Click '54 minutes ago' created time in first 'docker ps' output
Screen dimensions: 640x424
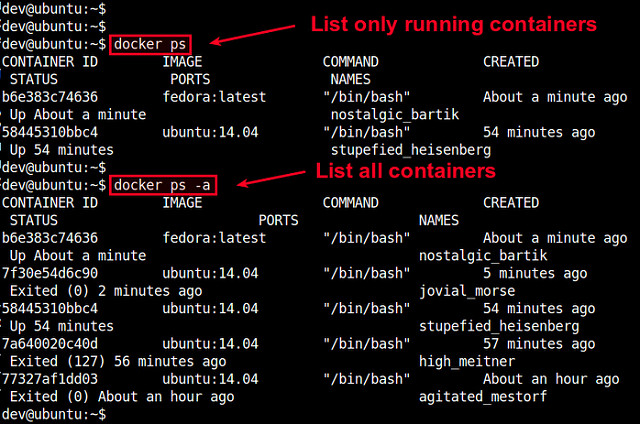(x=539, y=132)
